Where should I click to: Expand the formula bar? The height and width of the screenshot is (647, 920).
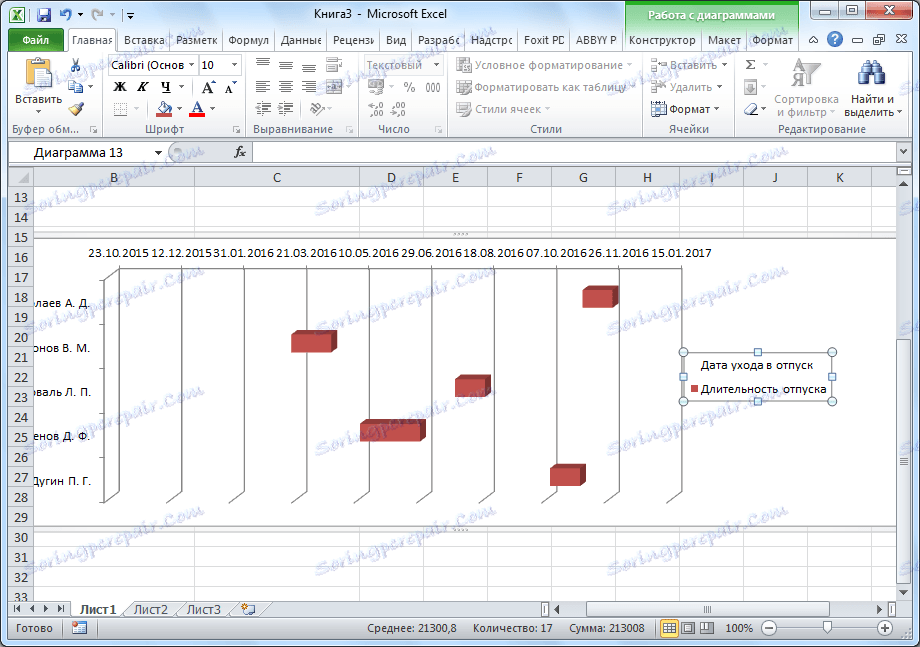click(903, 153)
